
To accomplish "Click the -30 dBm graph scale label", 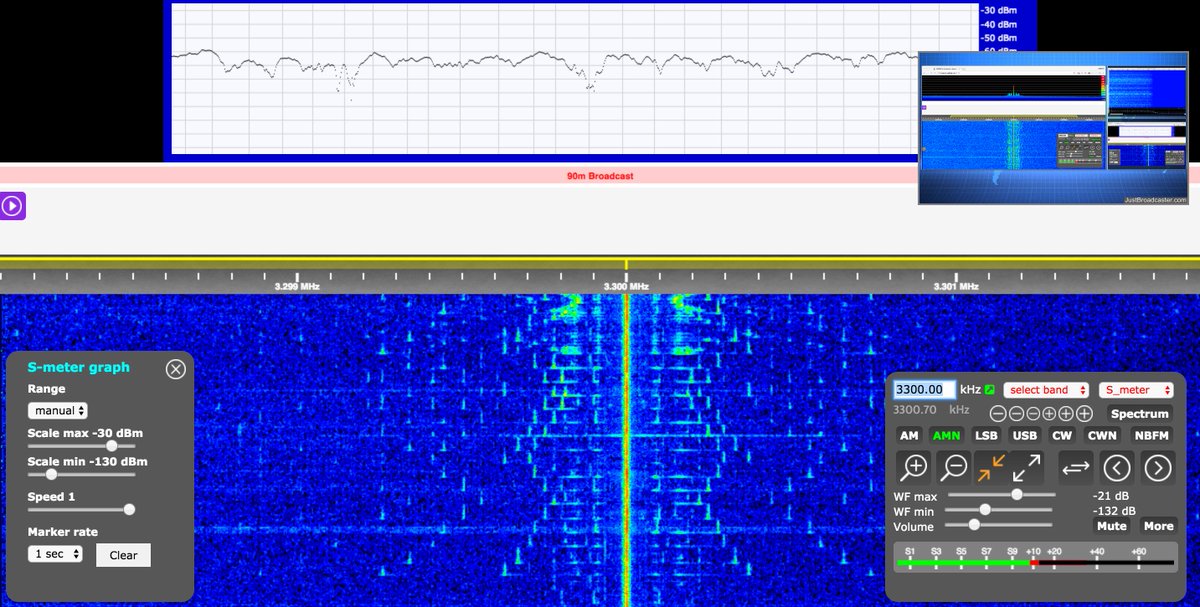I will click(999, 10).
